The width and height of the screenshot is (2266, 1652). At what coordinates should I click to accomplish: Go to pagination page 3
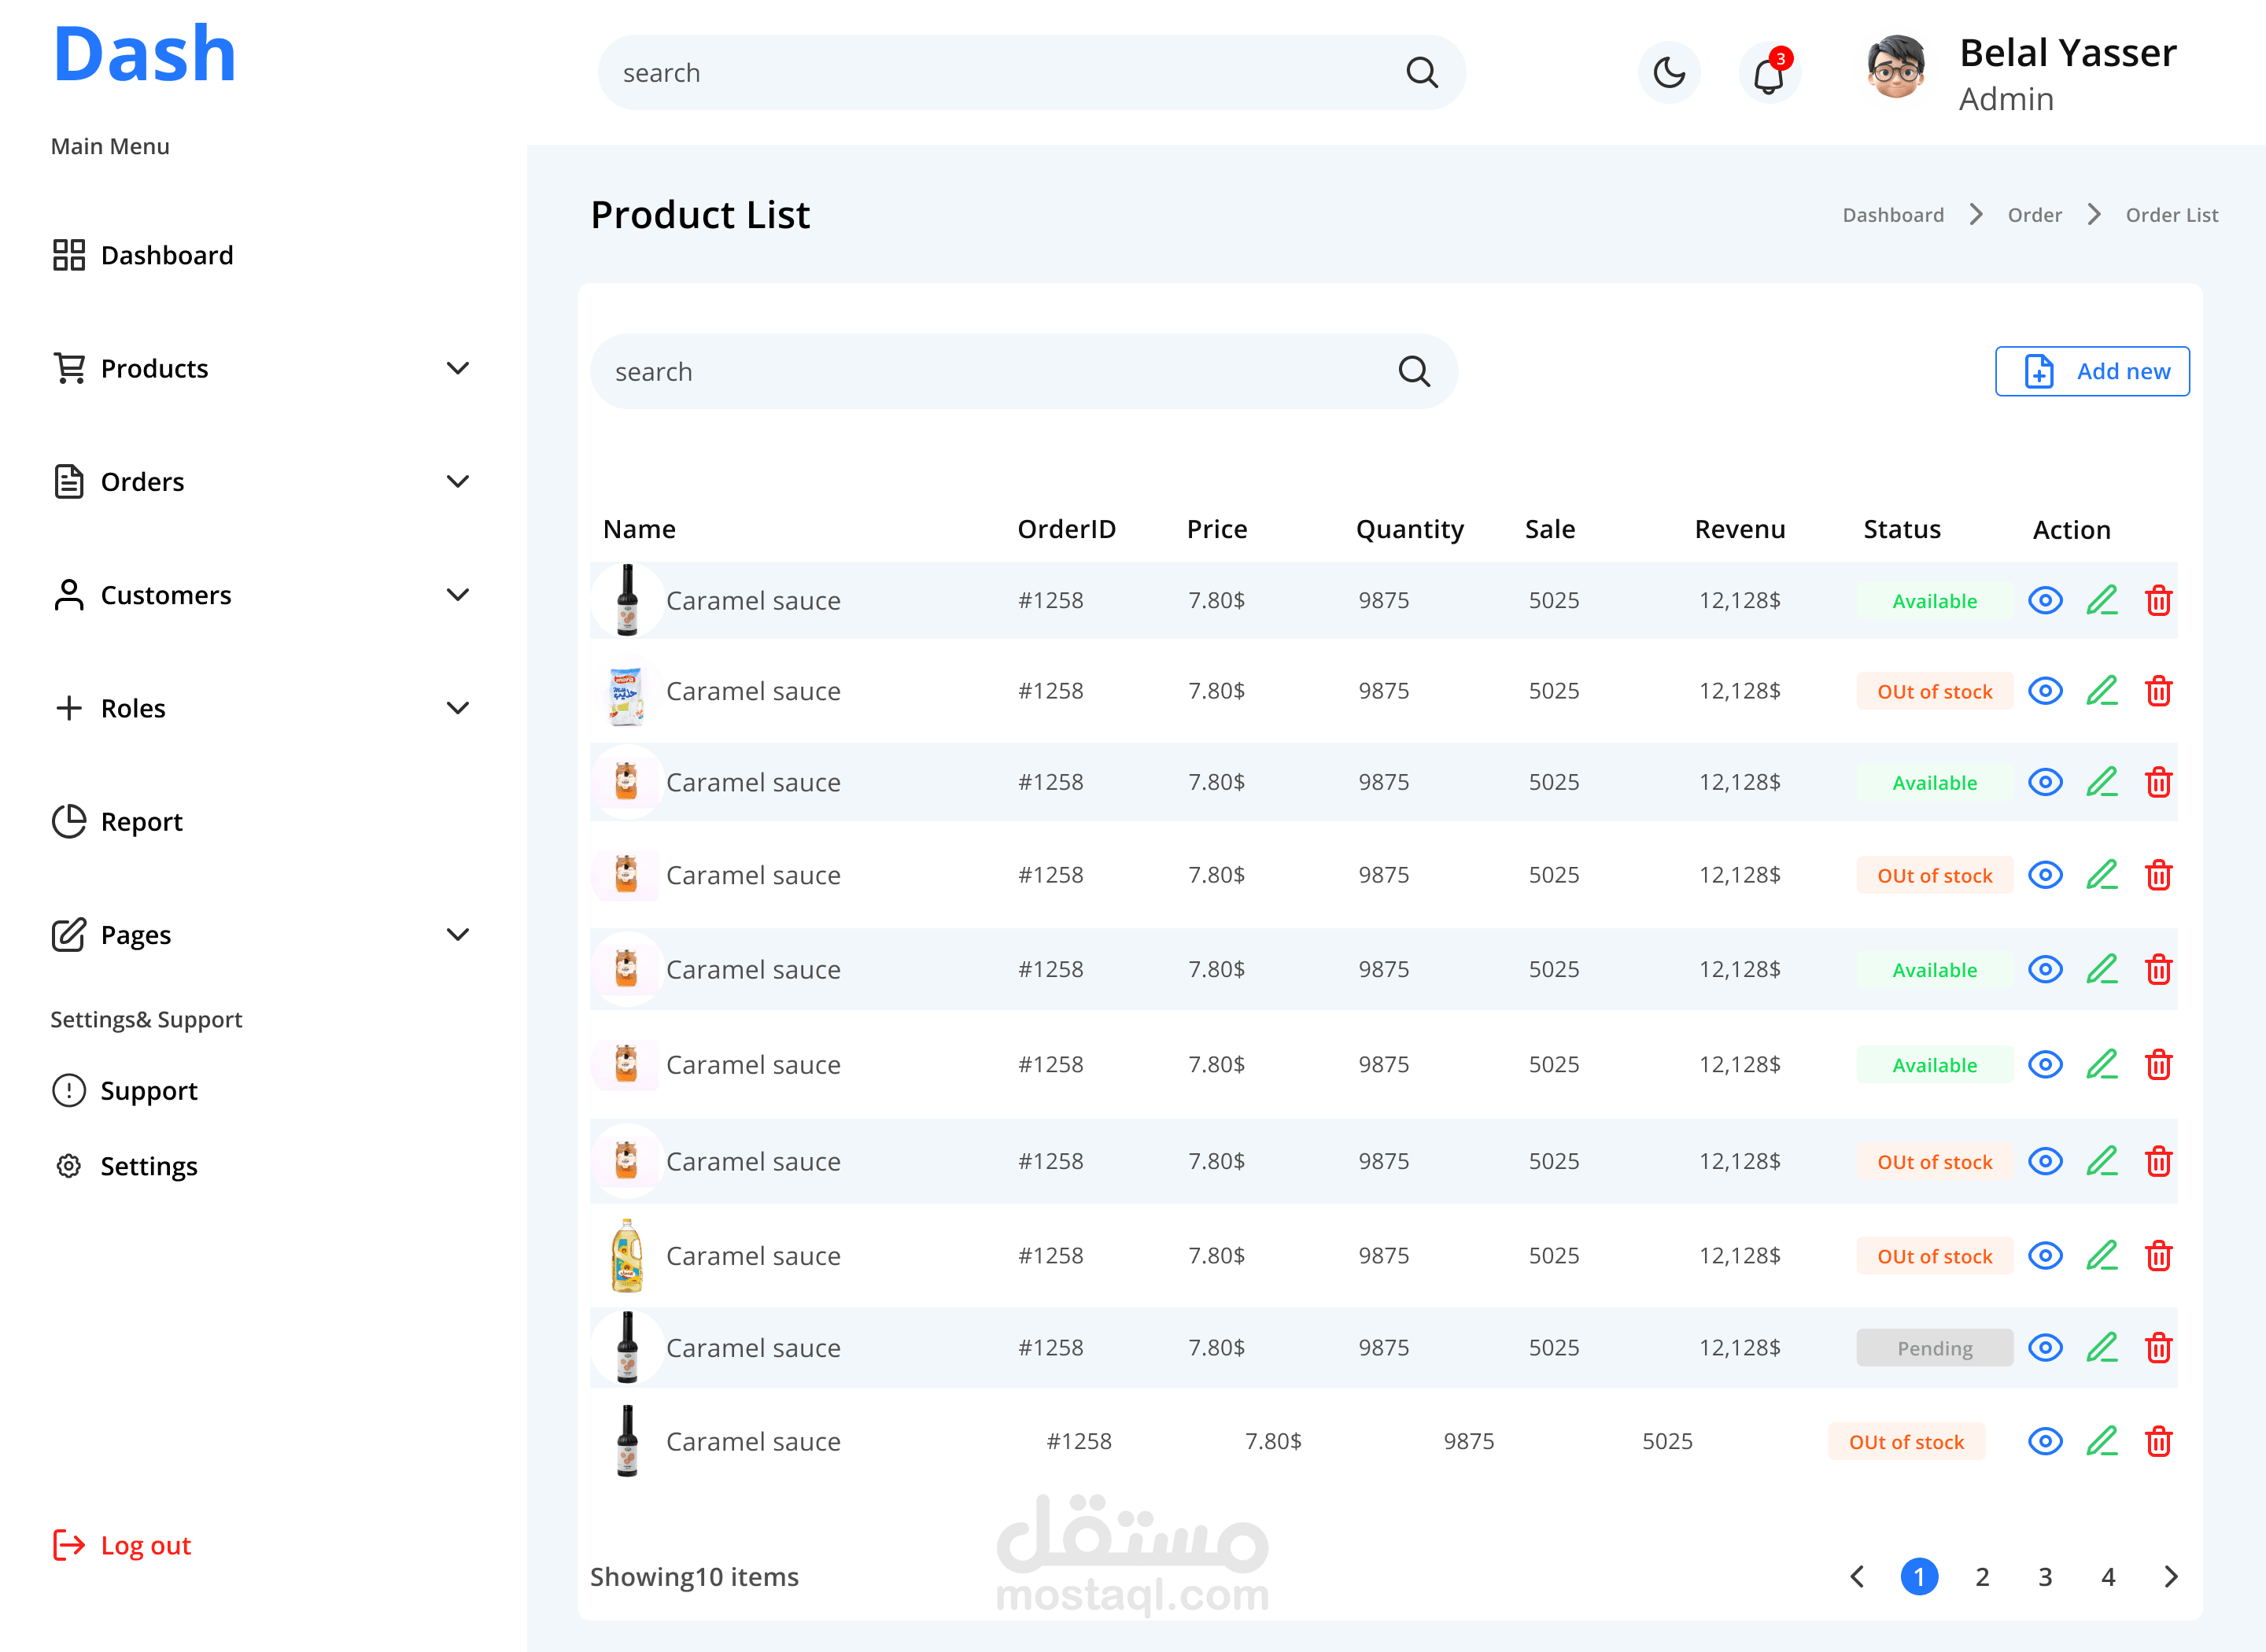[2045, 1577]
